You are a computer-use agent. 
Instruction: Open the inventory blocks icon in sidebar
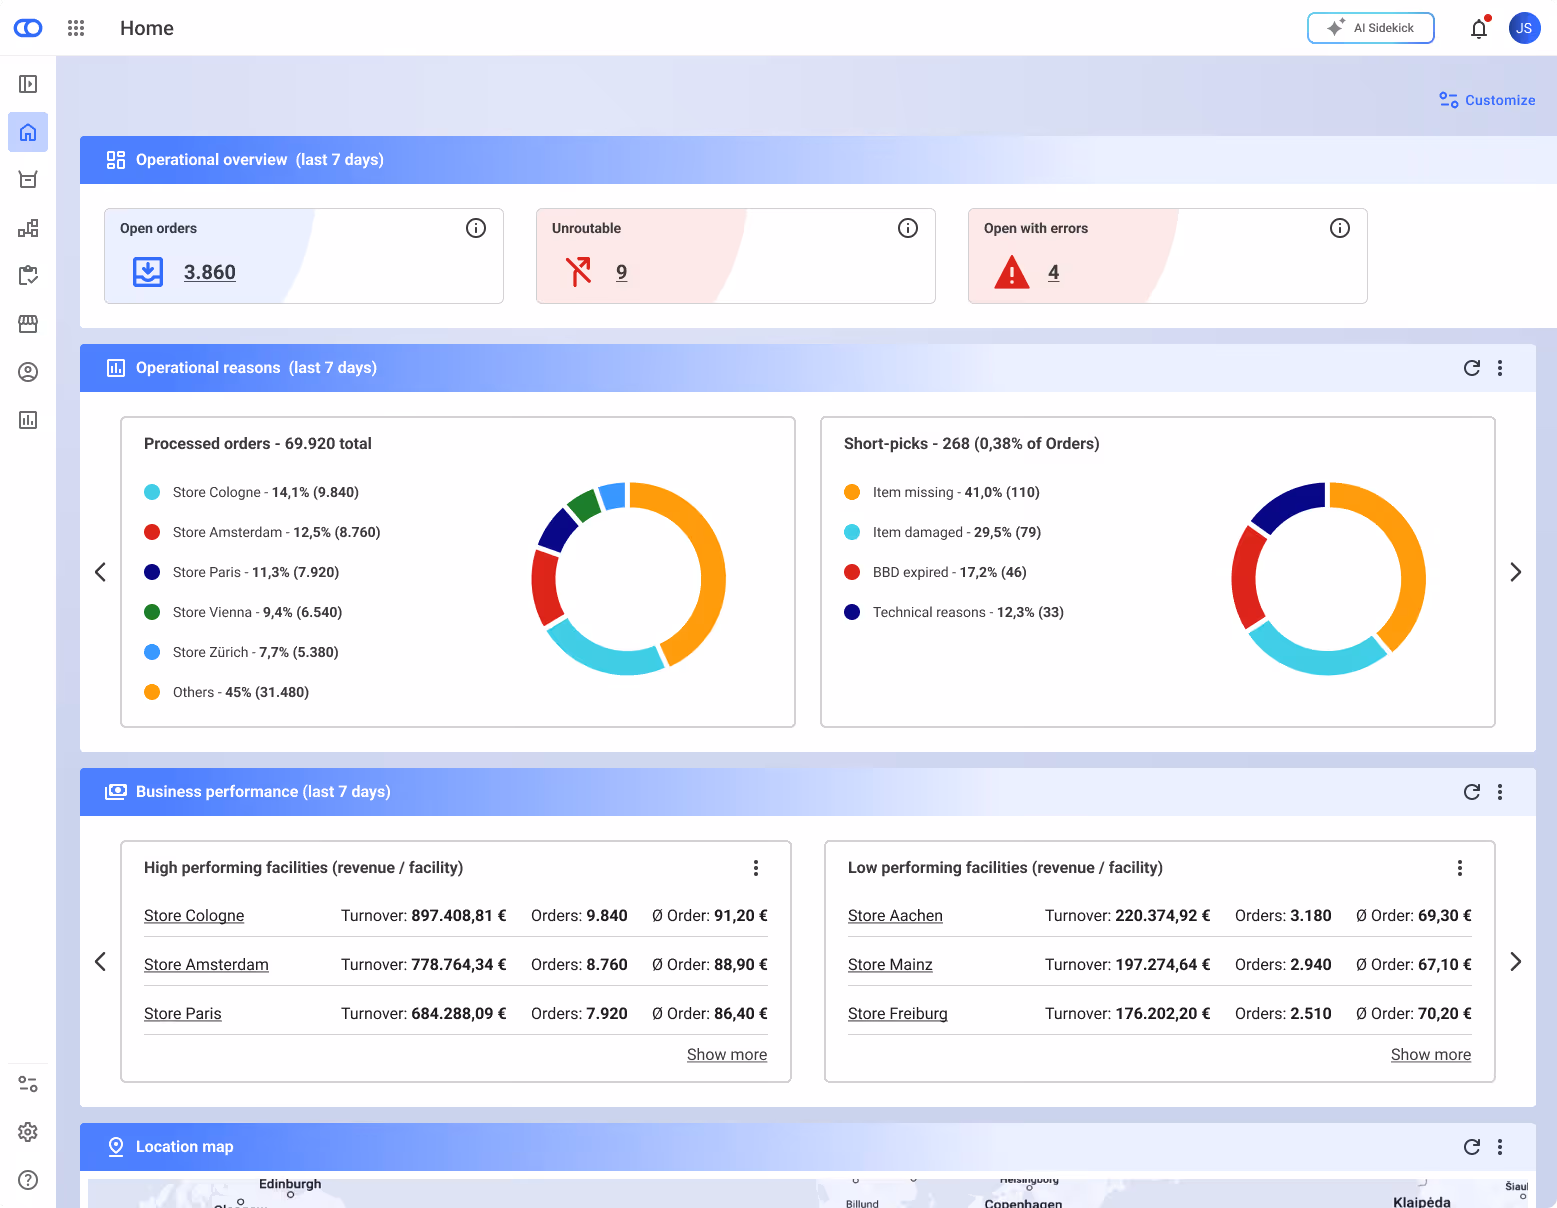pyautogui.click(x=28, y=228)
